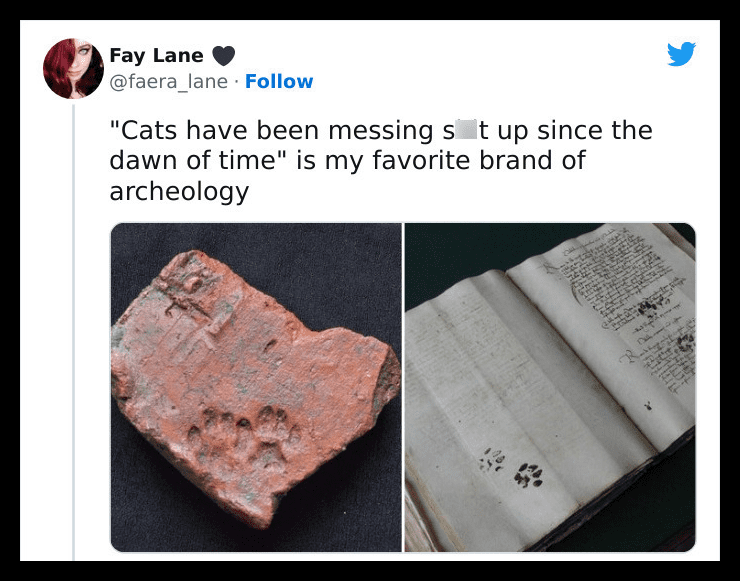The image size is (740, 581).
Task: Click the ink paw prints on the left page
Action: pos(511,468)
